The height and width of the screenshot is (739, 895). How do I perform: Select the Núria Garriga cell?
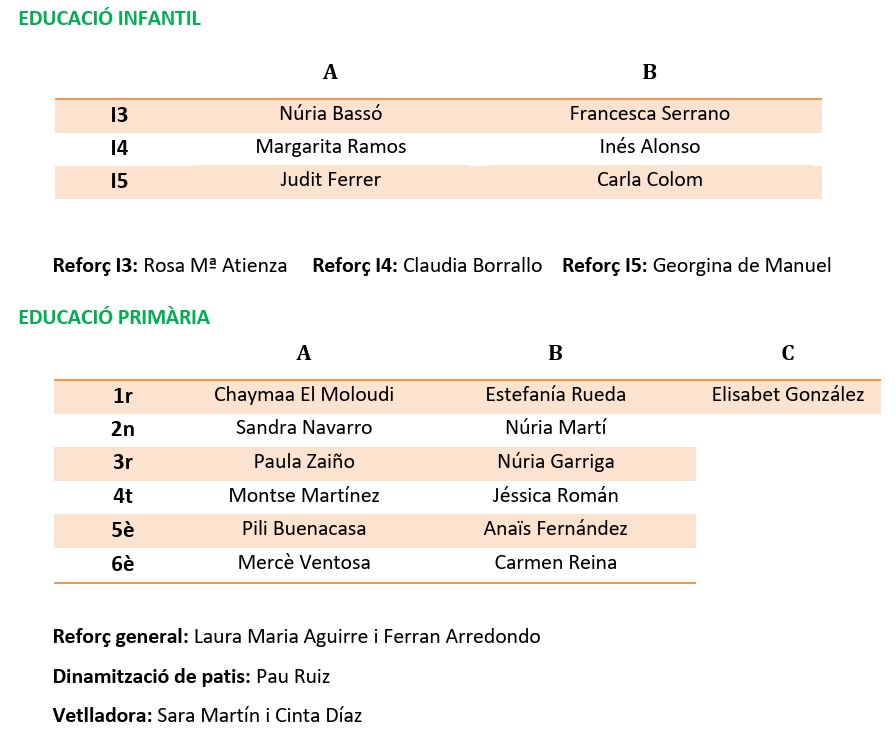tap(555, 462)
